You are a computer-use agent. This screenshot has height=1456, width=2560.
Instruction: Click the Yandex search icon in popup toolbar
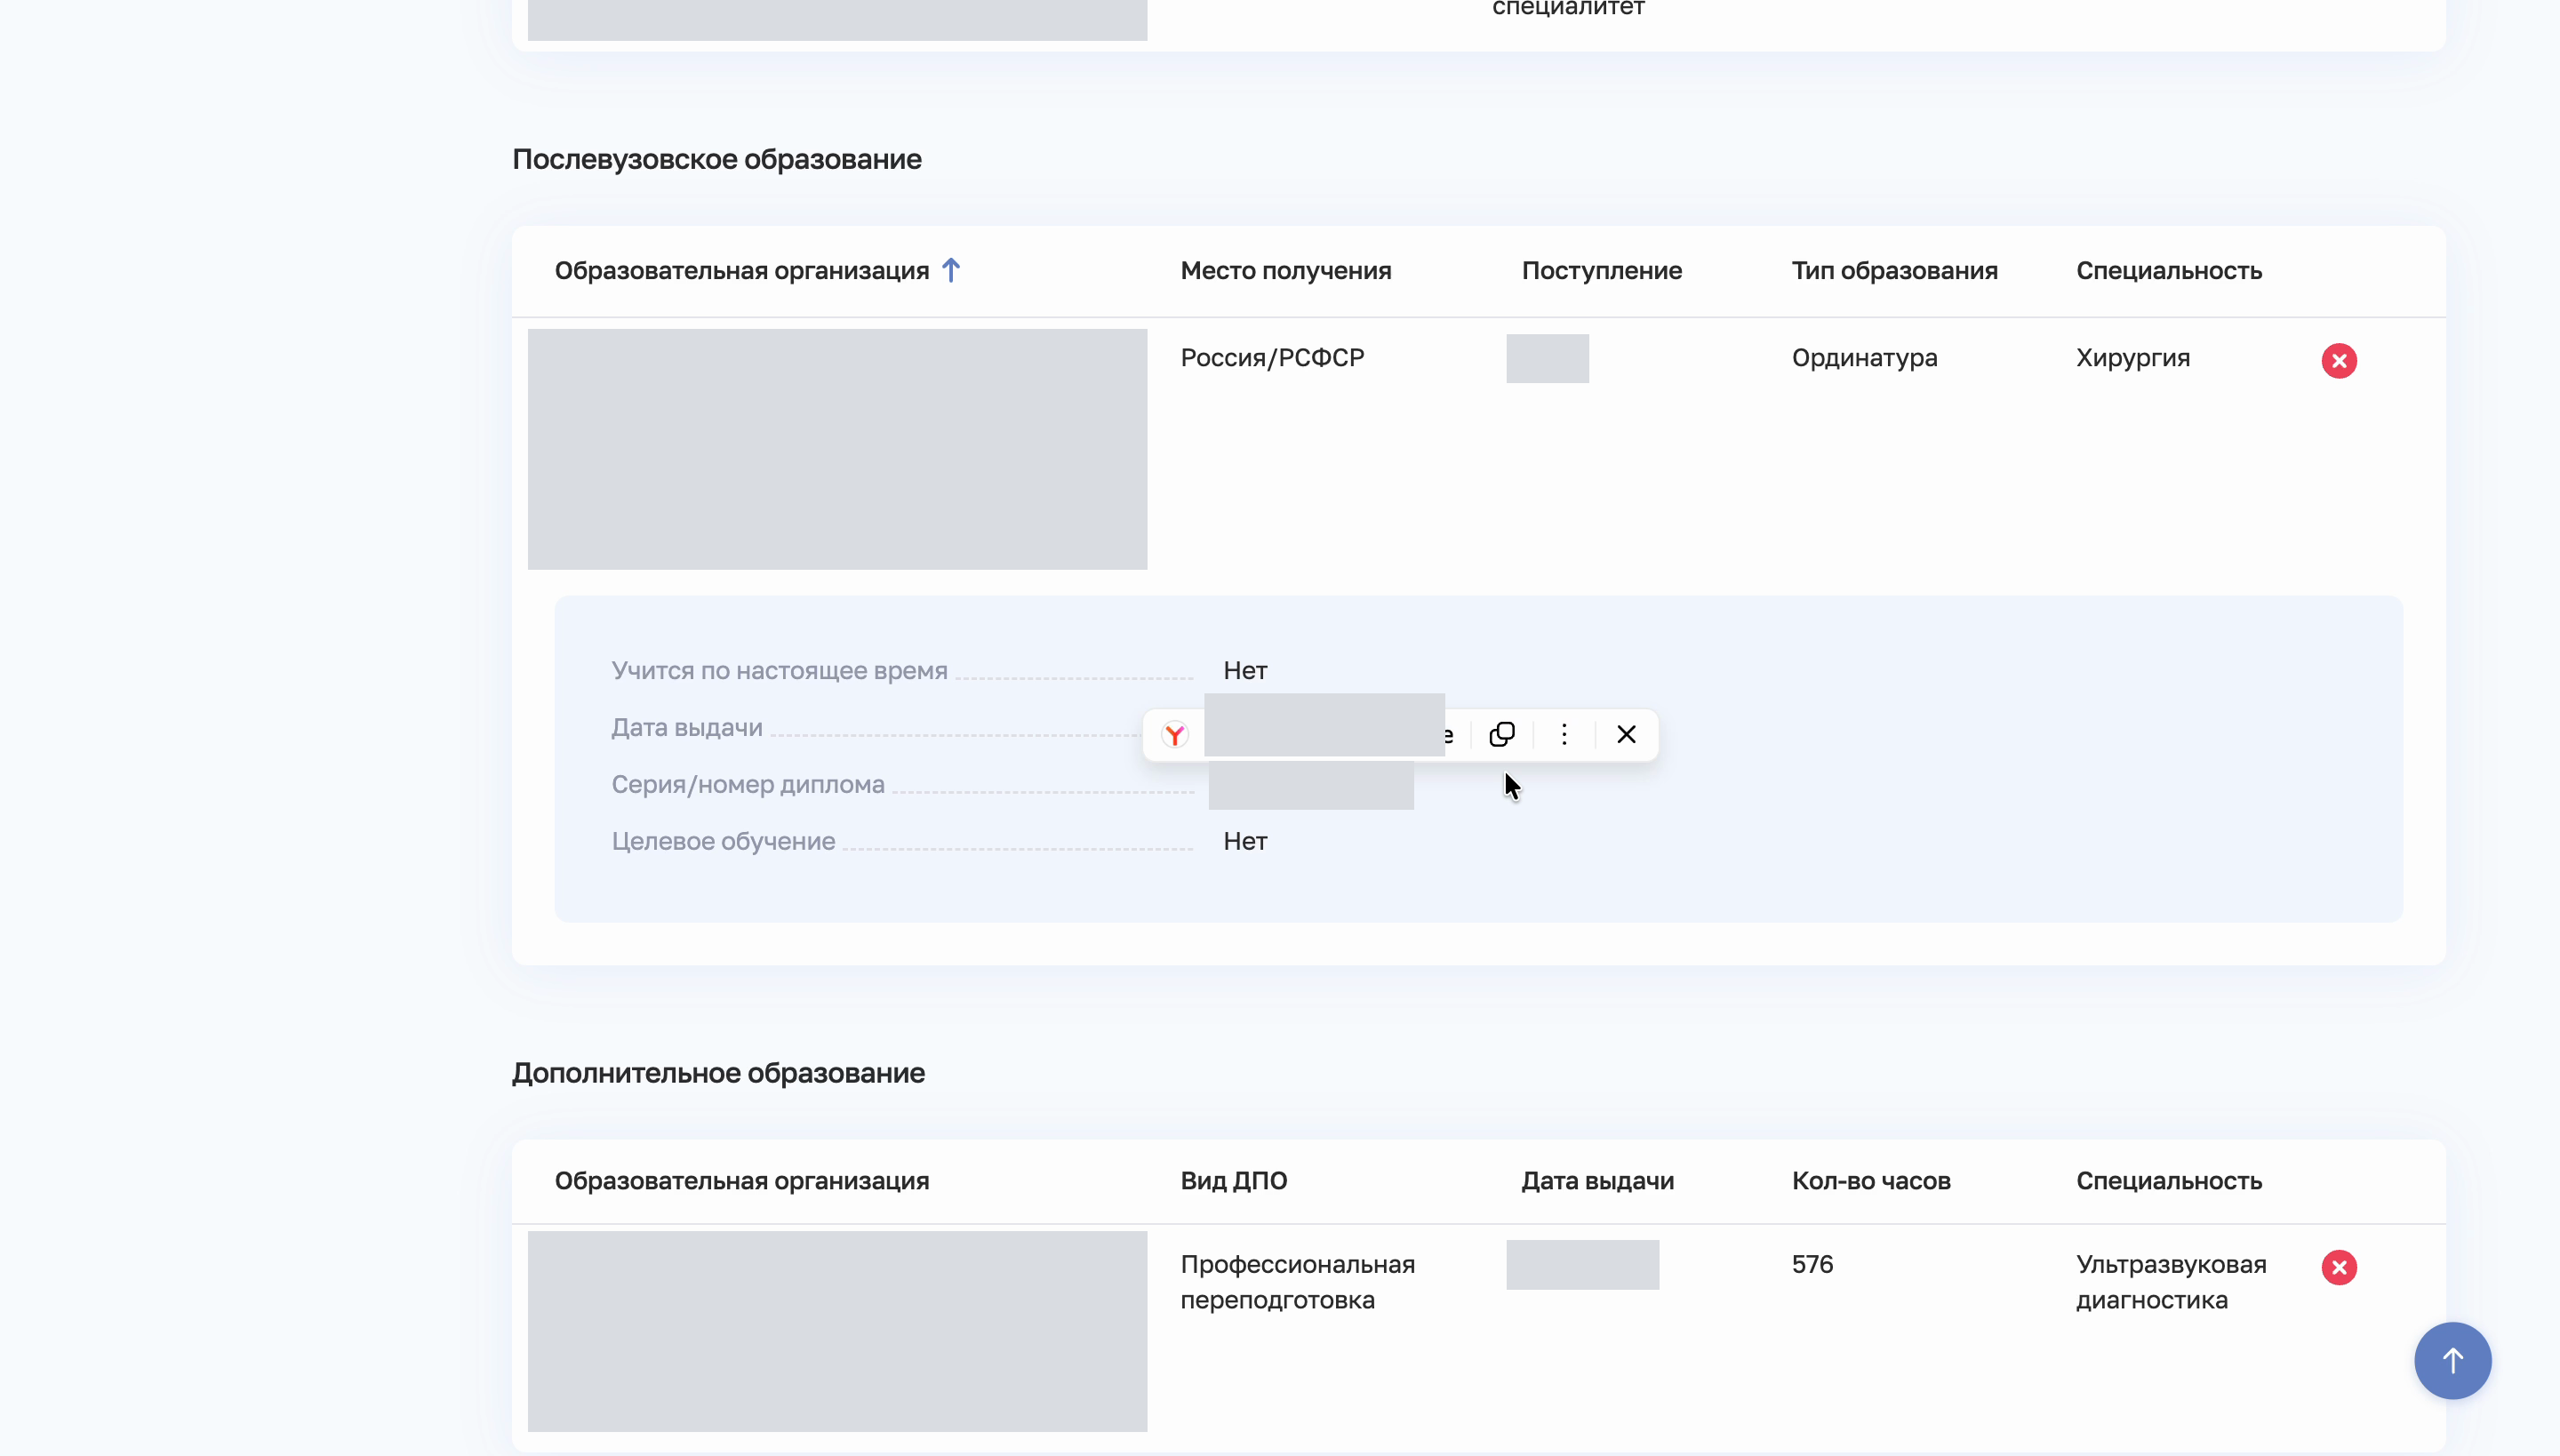coord(1174,735)
